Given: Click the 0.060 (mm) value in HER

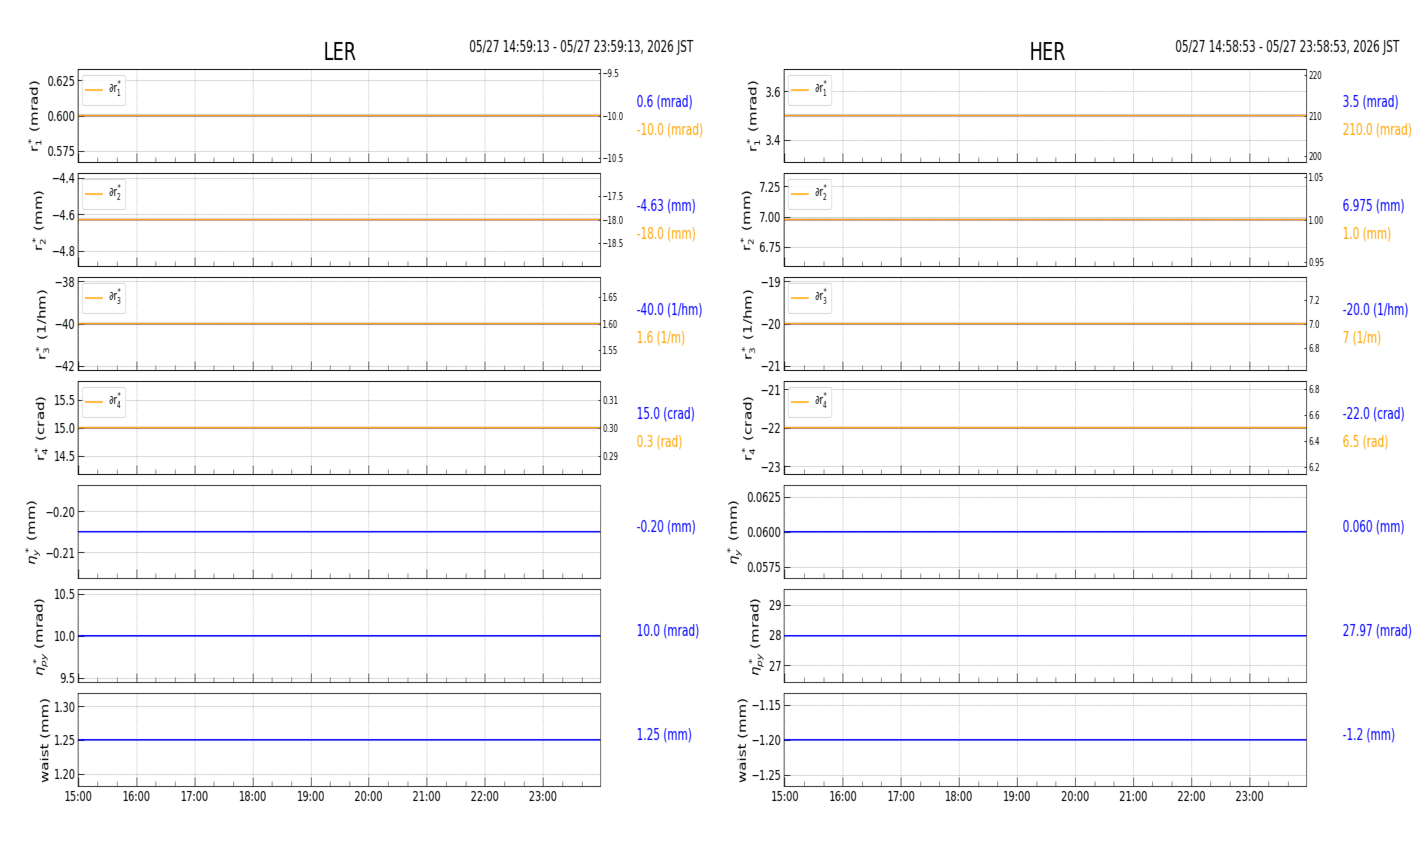Looking at the screenshot, I should click(x=1373, y=527).
